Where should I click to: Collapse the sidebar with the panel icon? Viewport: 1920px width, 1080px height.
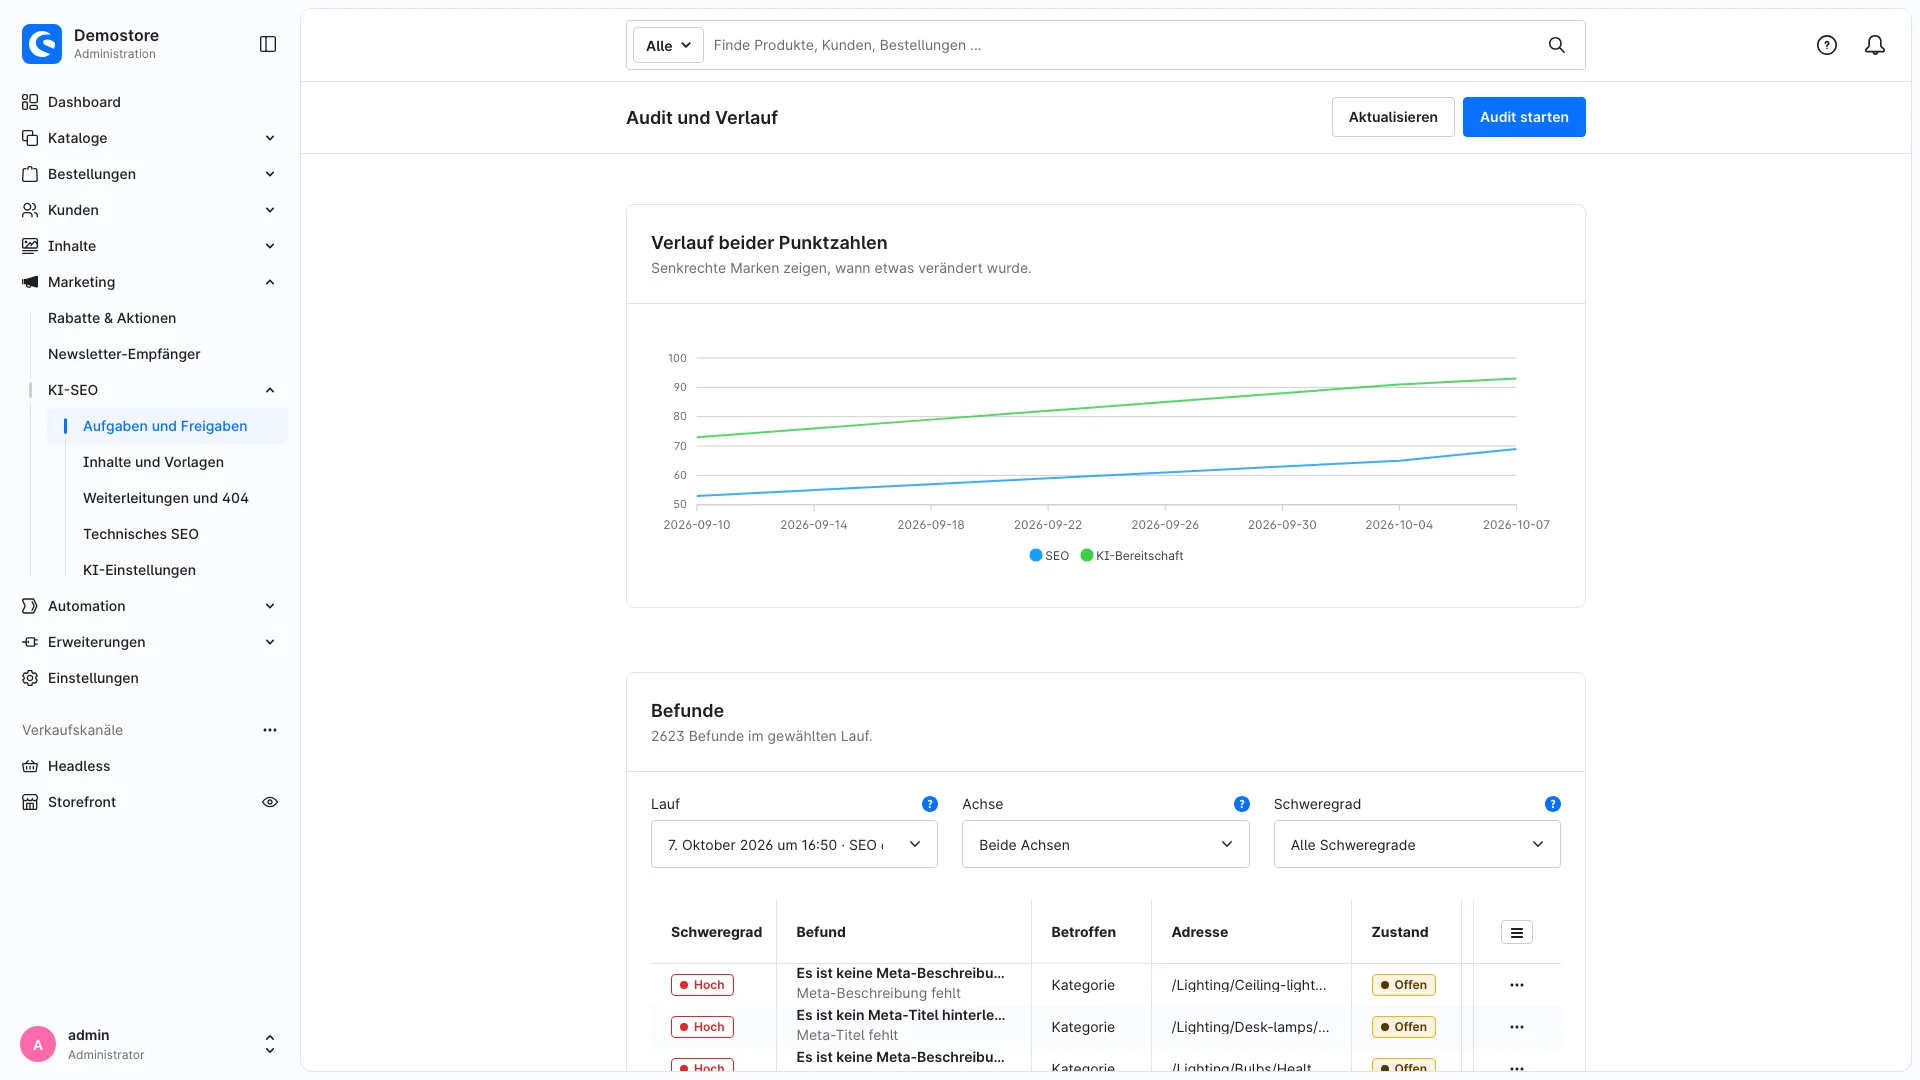coord(268,44)
